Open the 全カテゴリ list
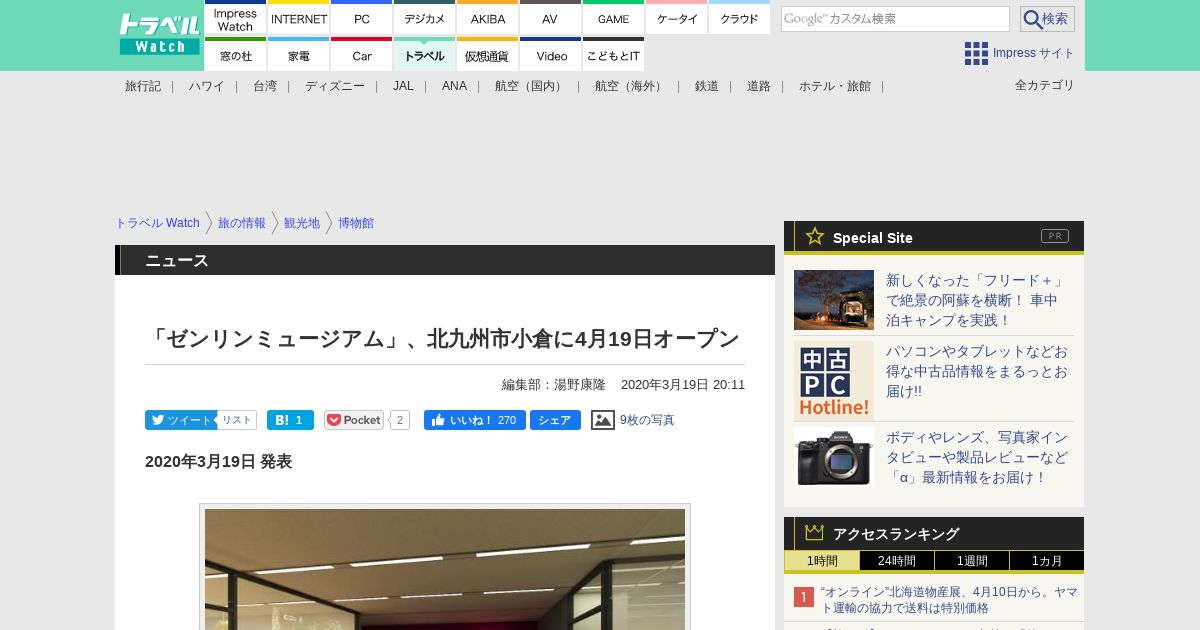Image resolution: width=1200 pixels, height=630 pixels. click(x=1045, y=85)
